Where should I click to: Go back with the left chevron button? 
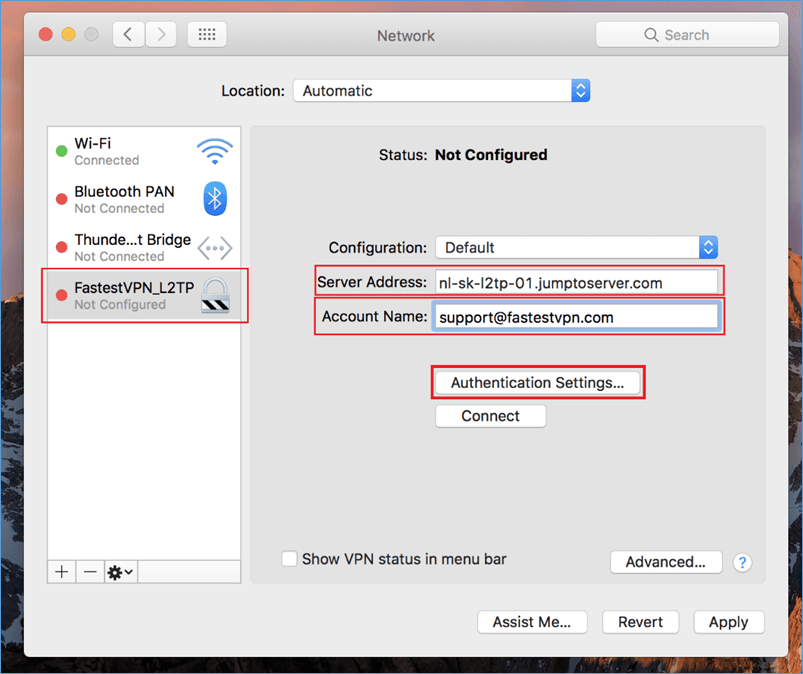(128, 35)
